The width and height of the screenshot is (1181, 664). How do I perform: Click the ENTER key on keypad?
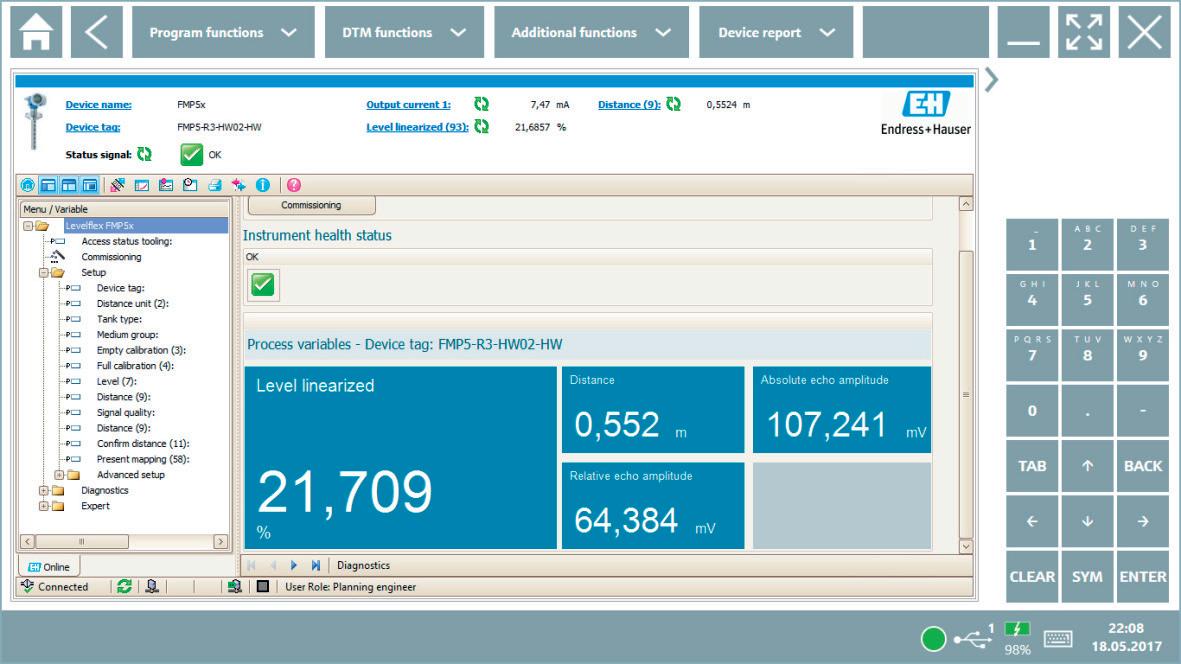click(1143, 577)
